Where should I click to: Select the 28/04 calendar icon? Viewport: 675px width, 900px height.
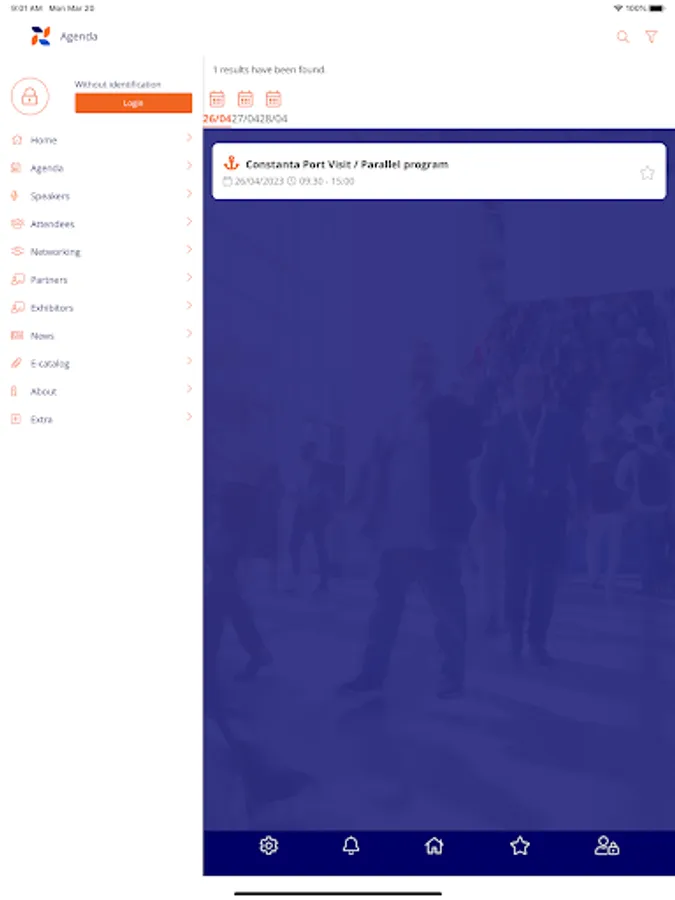click(273, 99)
